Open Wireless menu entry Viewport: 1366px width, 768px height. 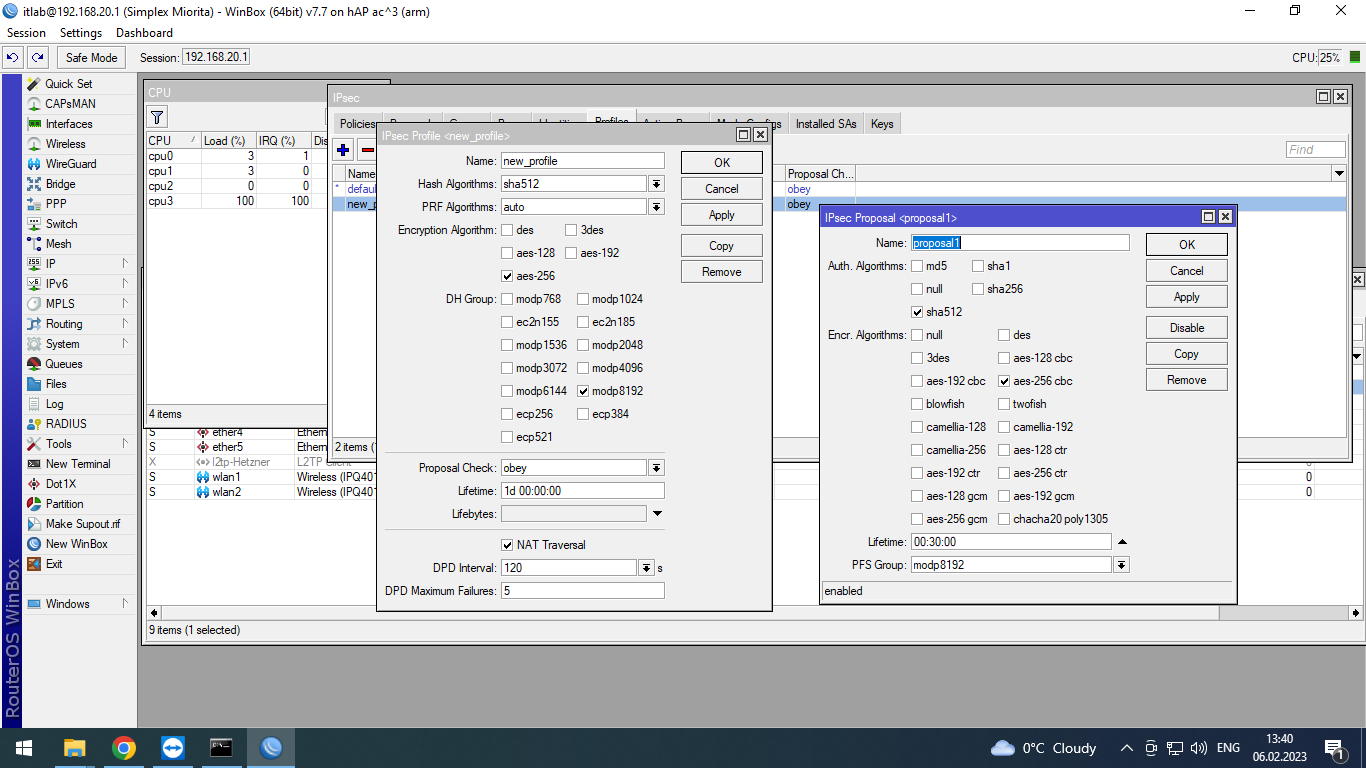coord(66,144)
